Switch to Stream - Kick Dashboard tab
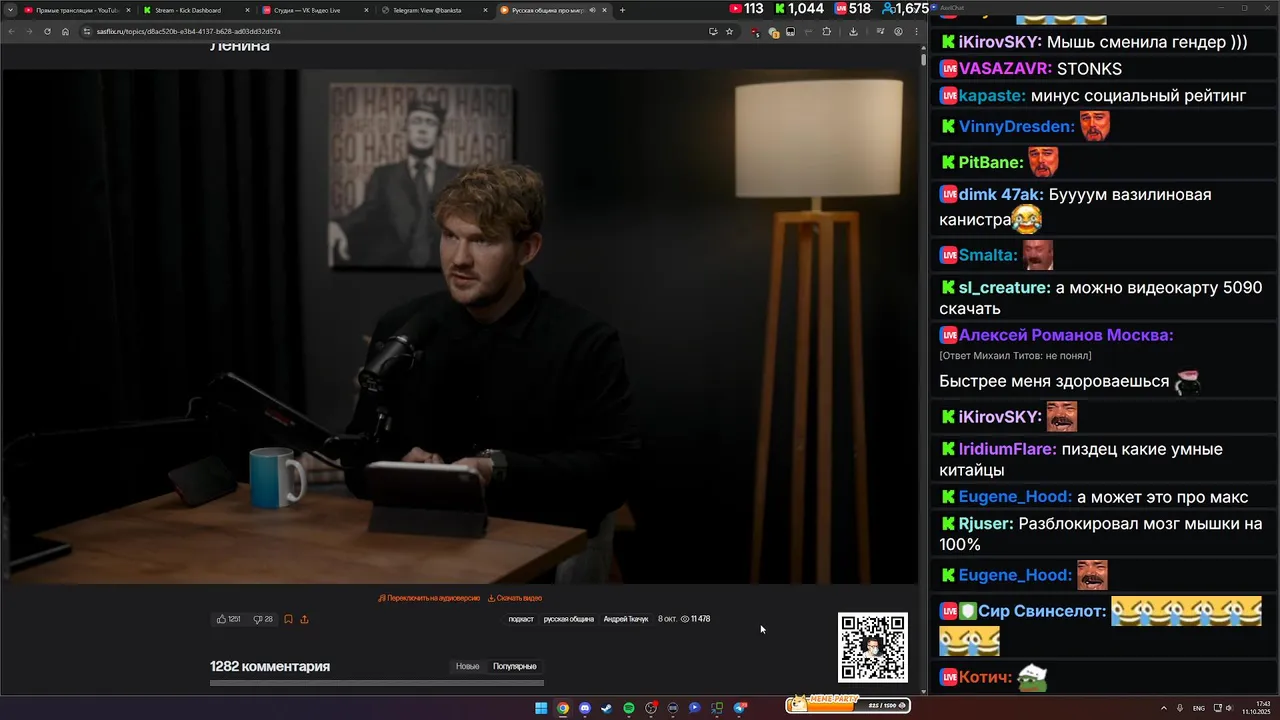The height and width of the screenshot is (720, 1280). pos(195,10)
